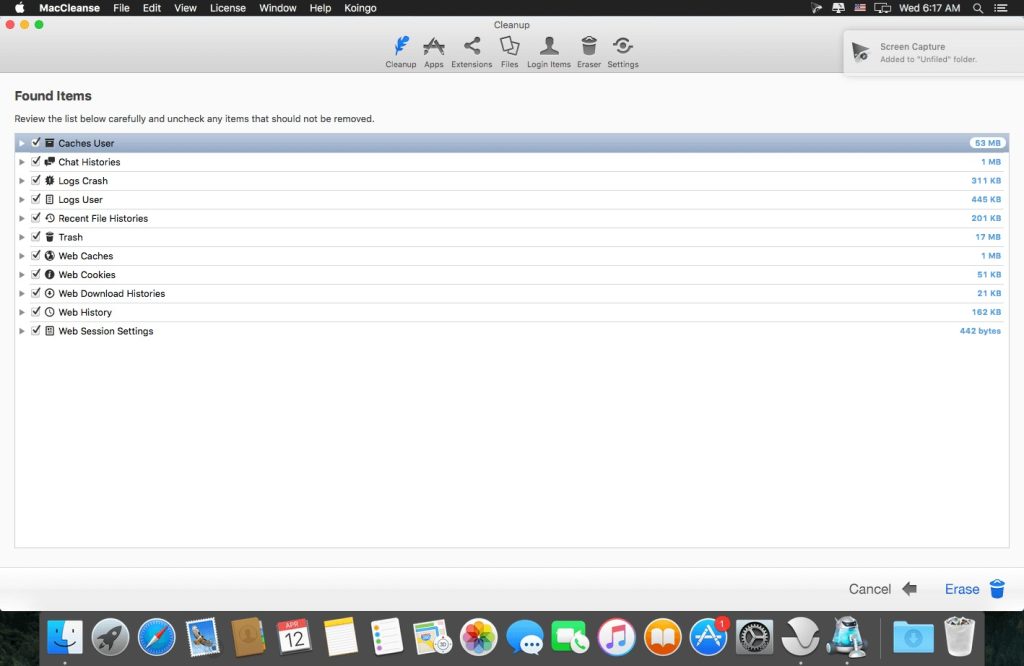Uncheck the Caches User checkbox
The height and width of the screenshot is (666, 1024).
coord(36,143)
